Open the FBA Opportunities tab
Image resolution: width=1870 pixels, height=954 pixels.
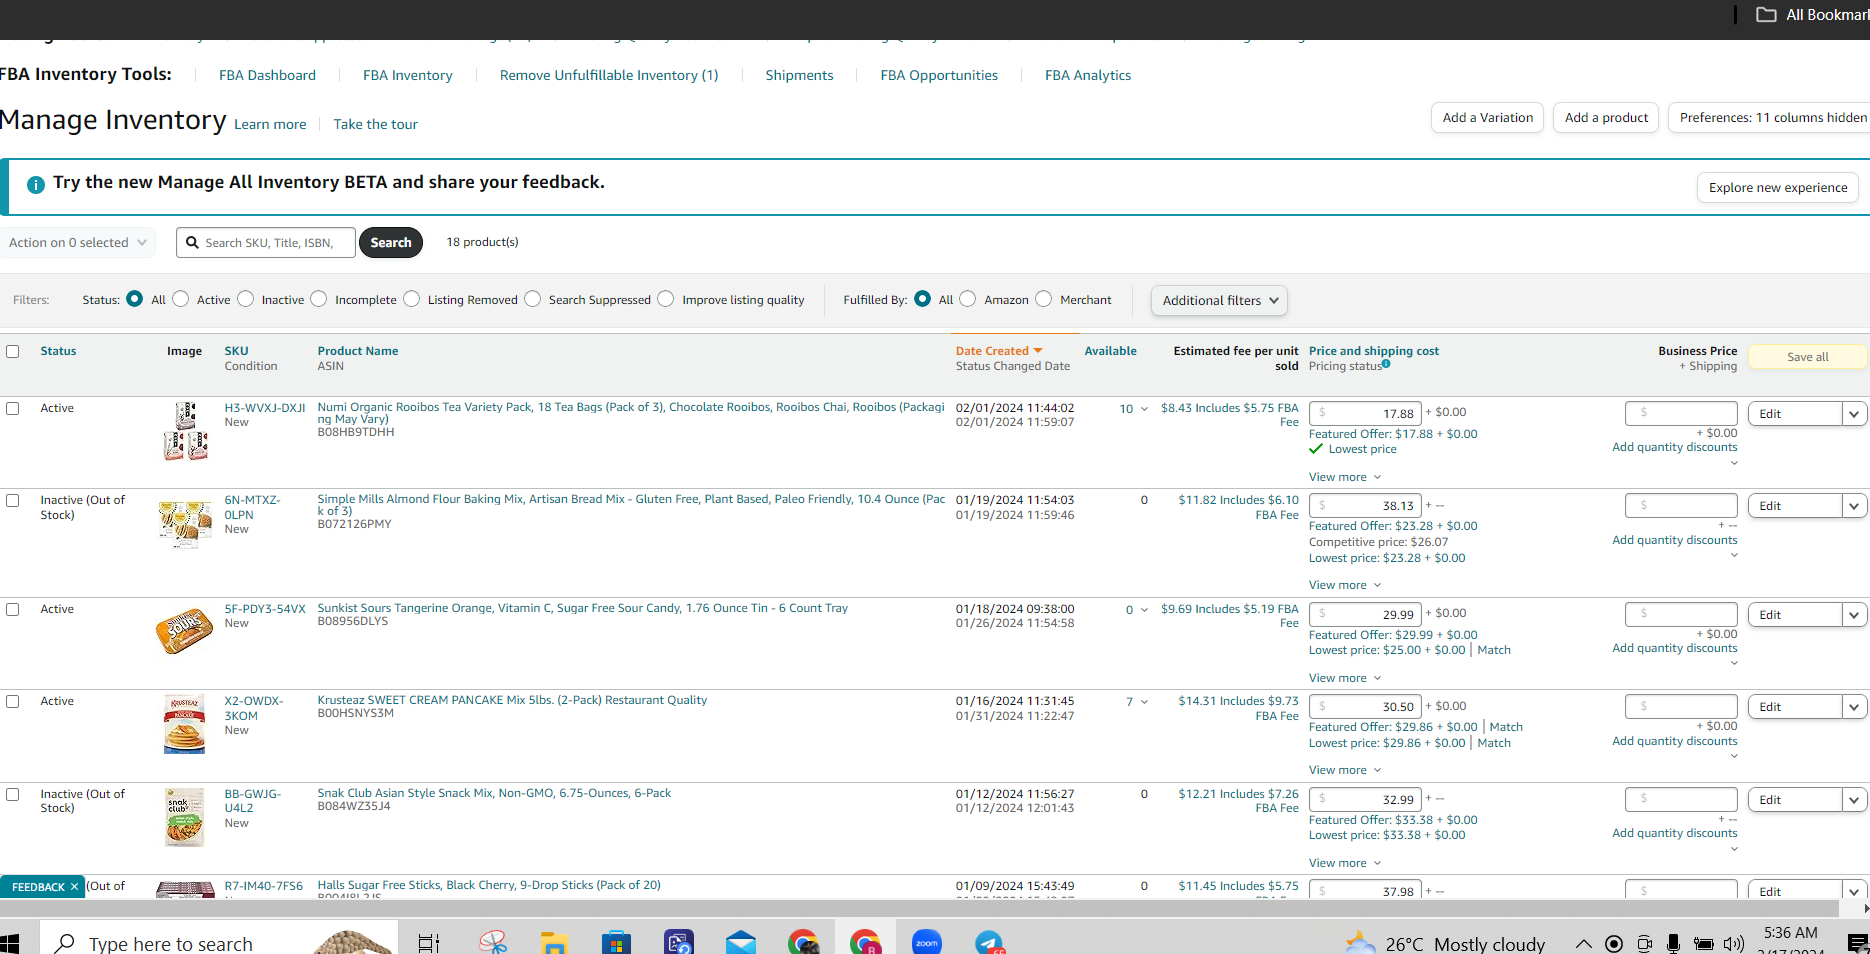pyautogui.click(x=939, y=75)
